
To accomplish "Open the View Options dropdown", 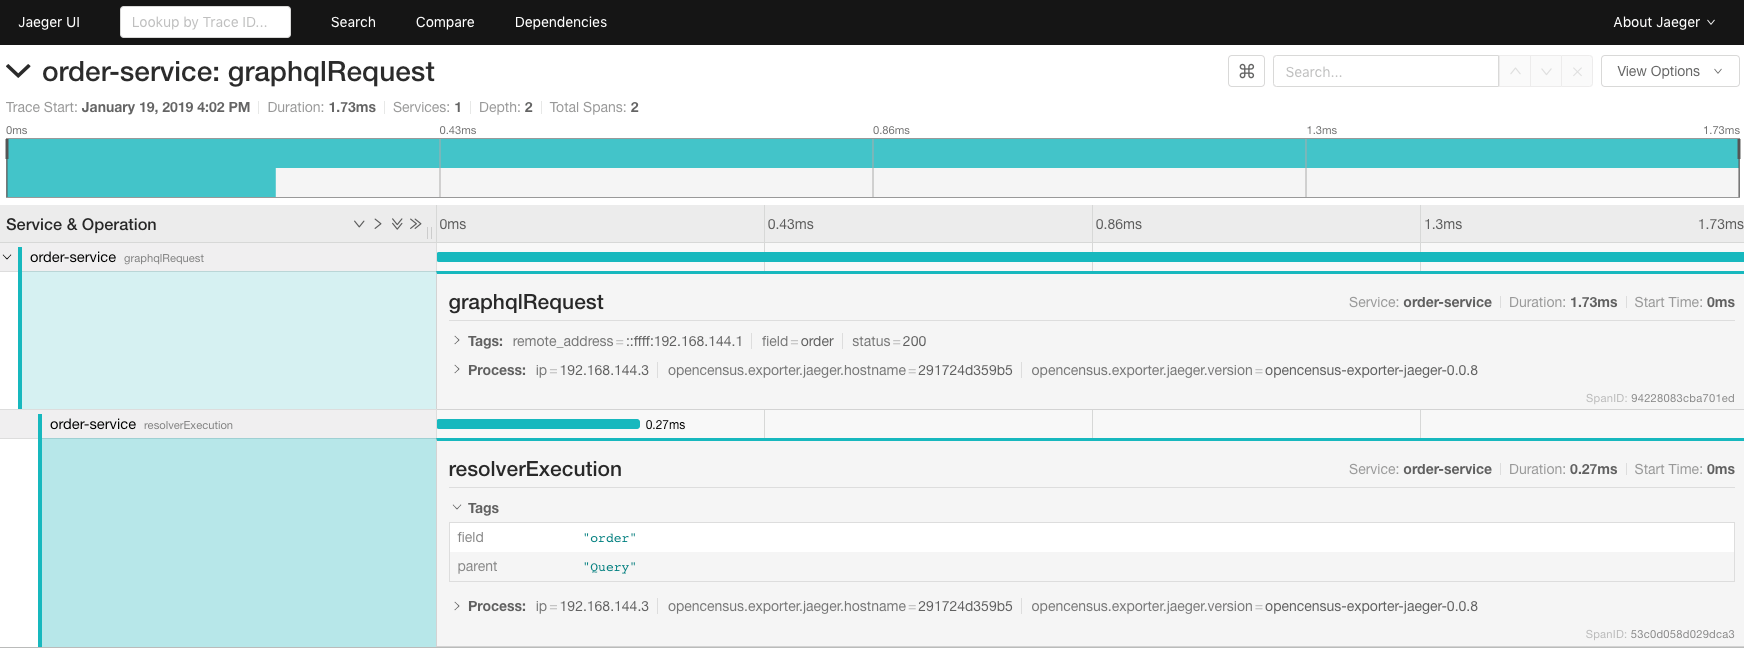I will (x=1670, y=71).
